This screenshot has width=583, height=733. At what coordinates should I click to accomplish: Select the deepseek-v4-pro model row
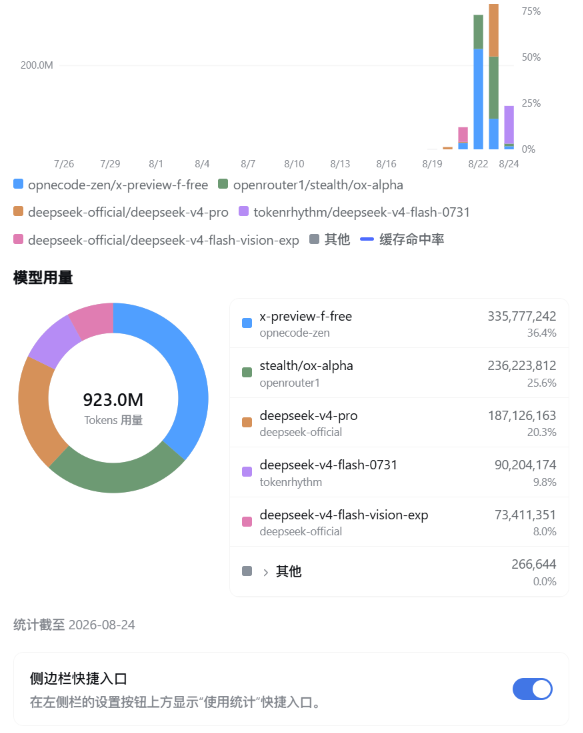[399, 423]
